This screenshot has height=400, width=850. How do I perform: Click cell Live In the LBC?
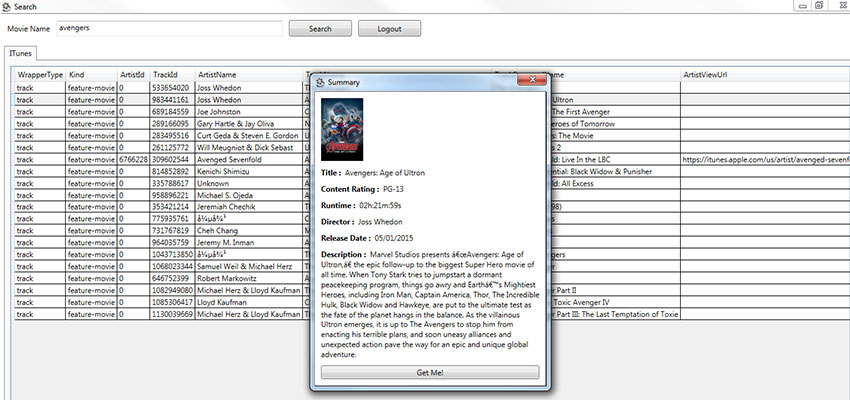[615, 159]
